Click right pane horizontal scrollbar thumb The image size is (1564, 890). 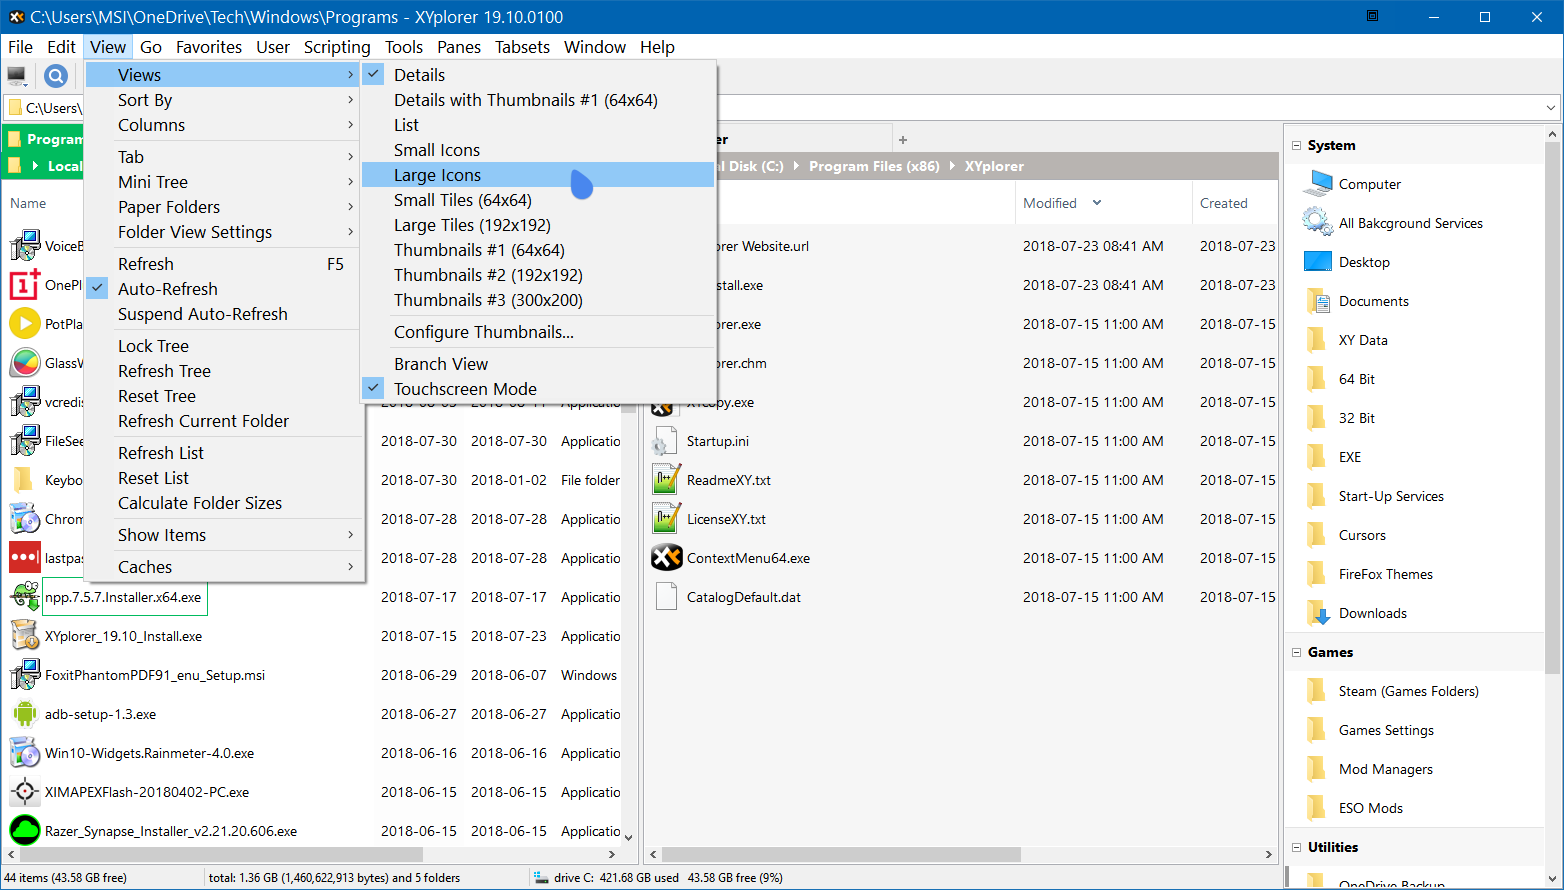click(840, 855)
